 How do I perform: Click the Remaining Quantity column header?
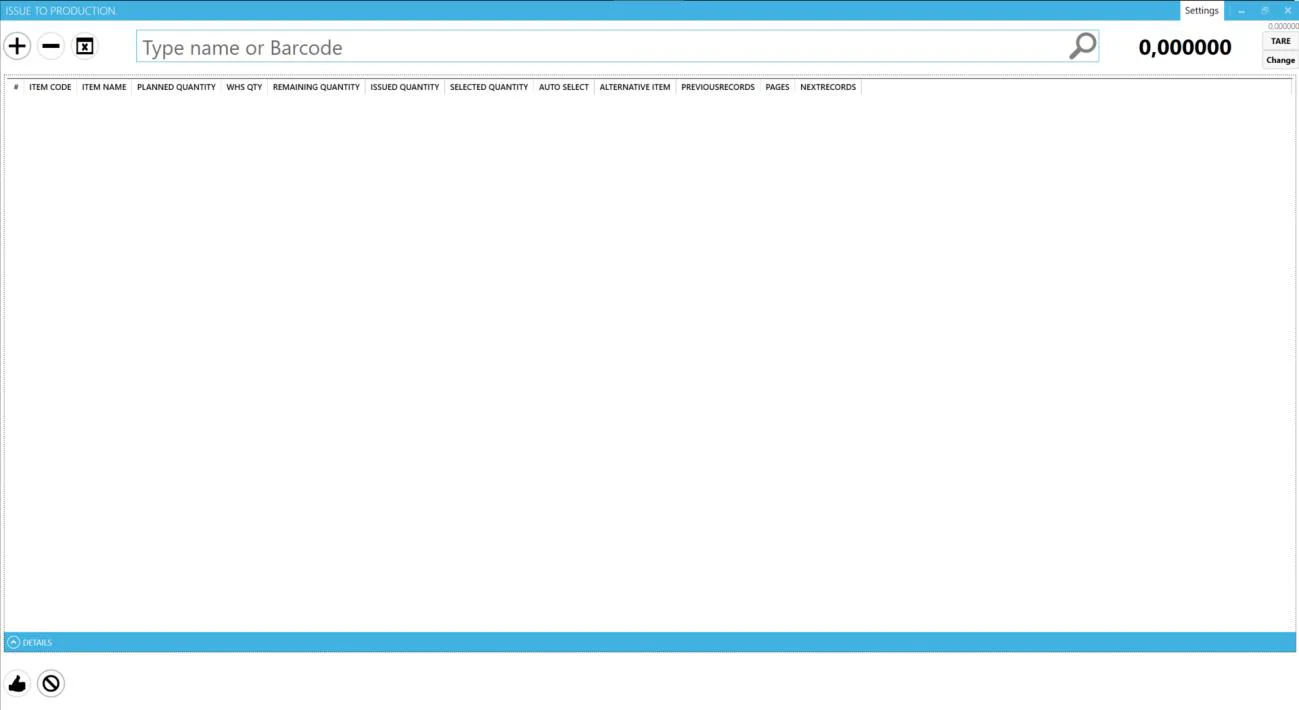click(x=316, y=87)
